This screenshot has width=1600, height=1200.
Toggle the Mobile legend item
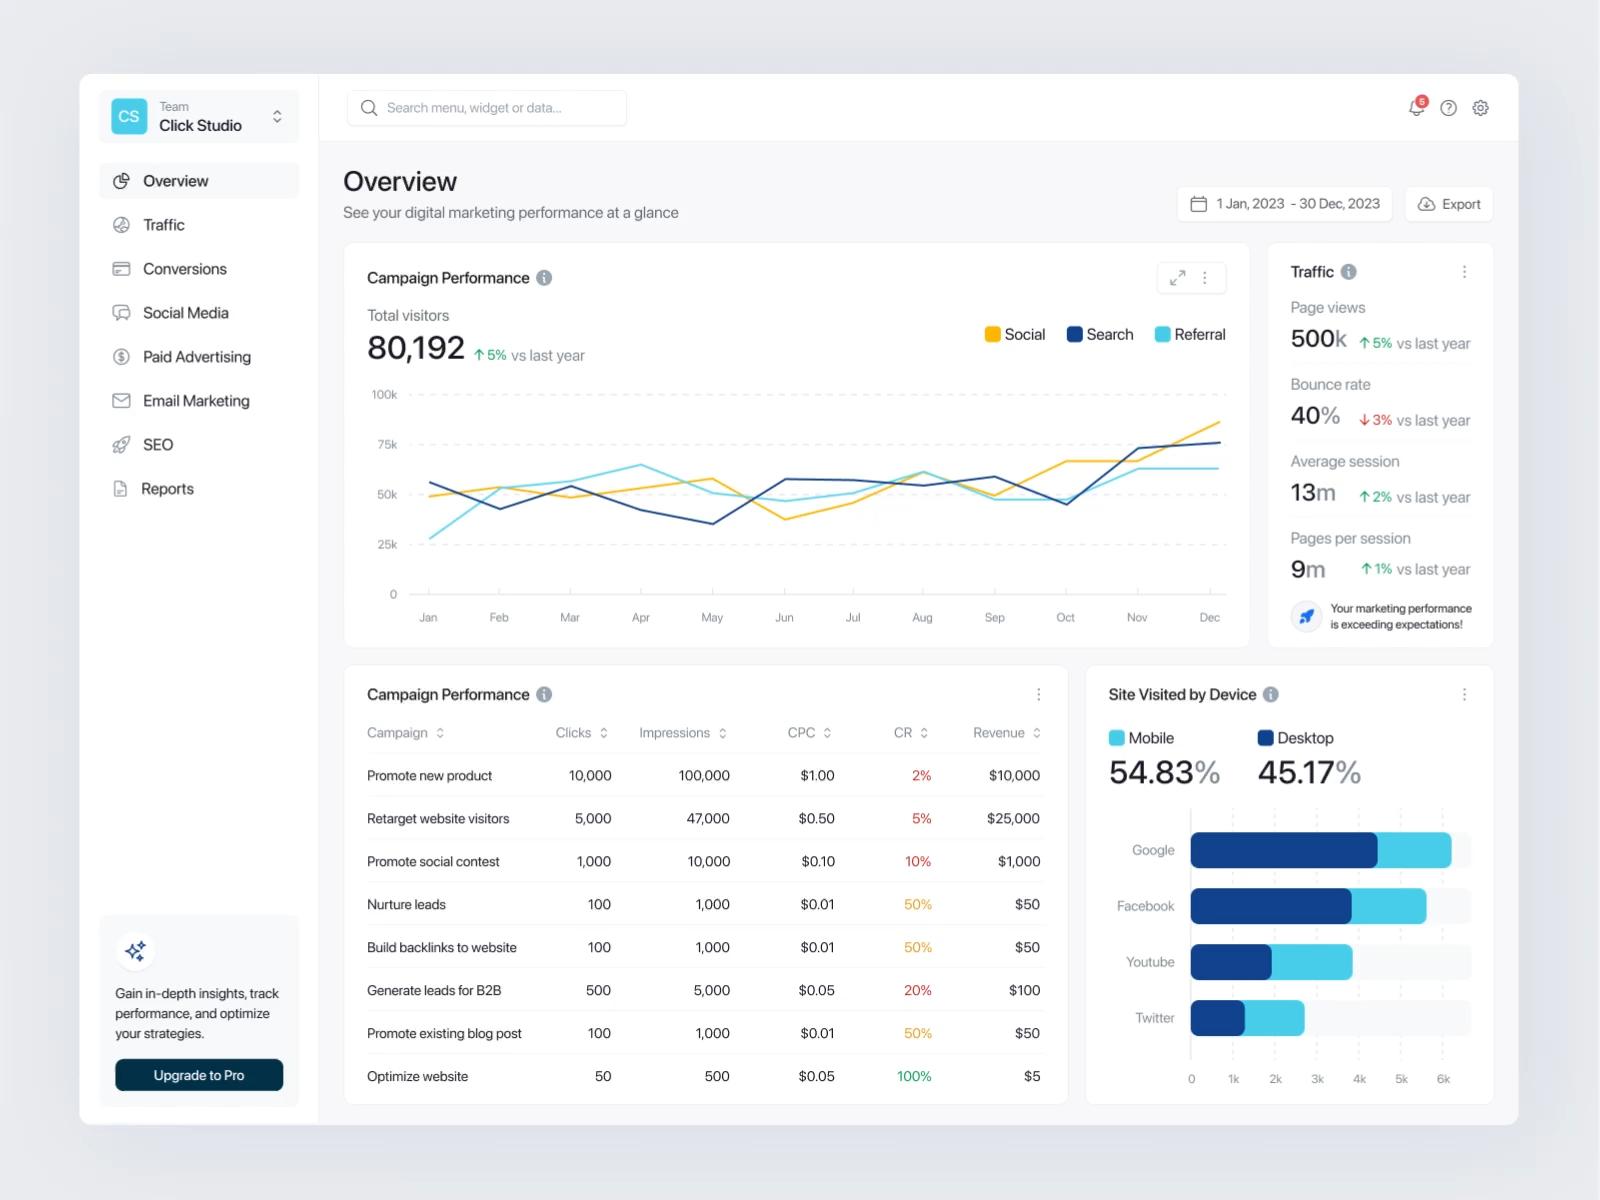(x=1141, y=738)
